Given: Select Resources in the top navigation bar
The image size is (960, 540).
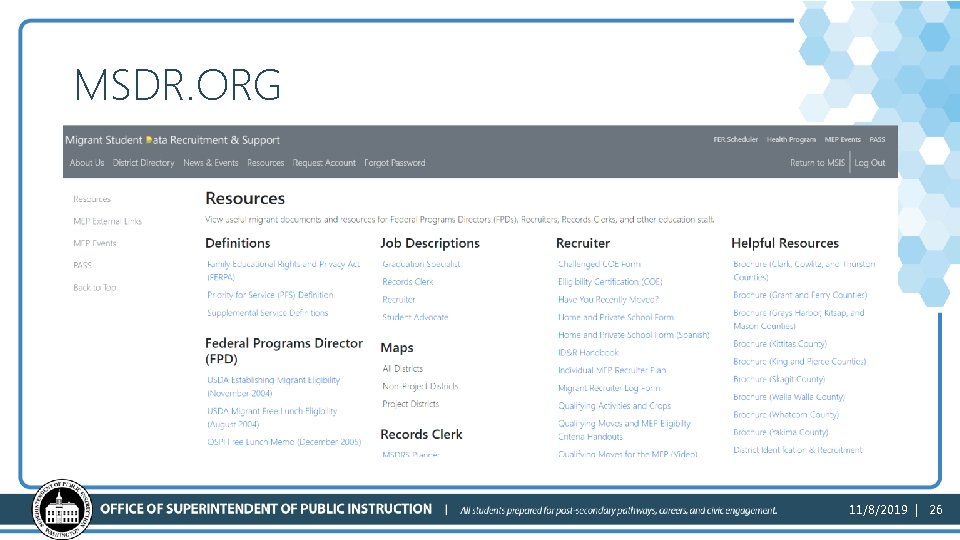Looking at the screenshot, I should pyautogui.click(x=266, y=163).
